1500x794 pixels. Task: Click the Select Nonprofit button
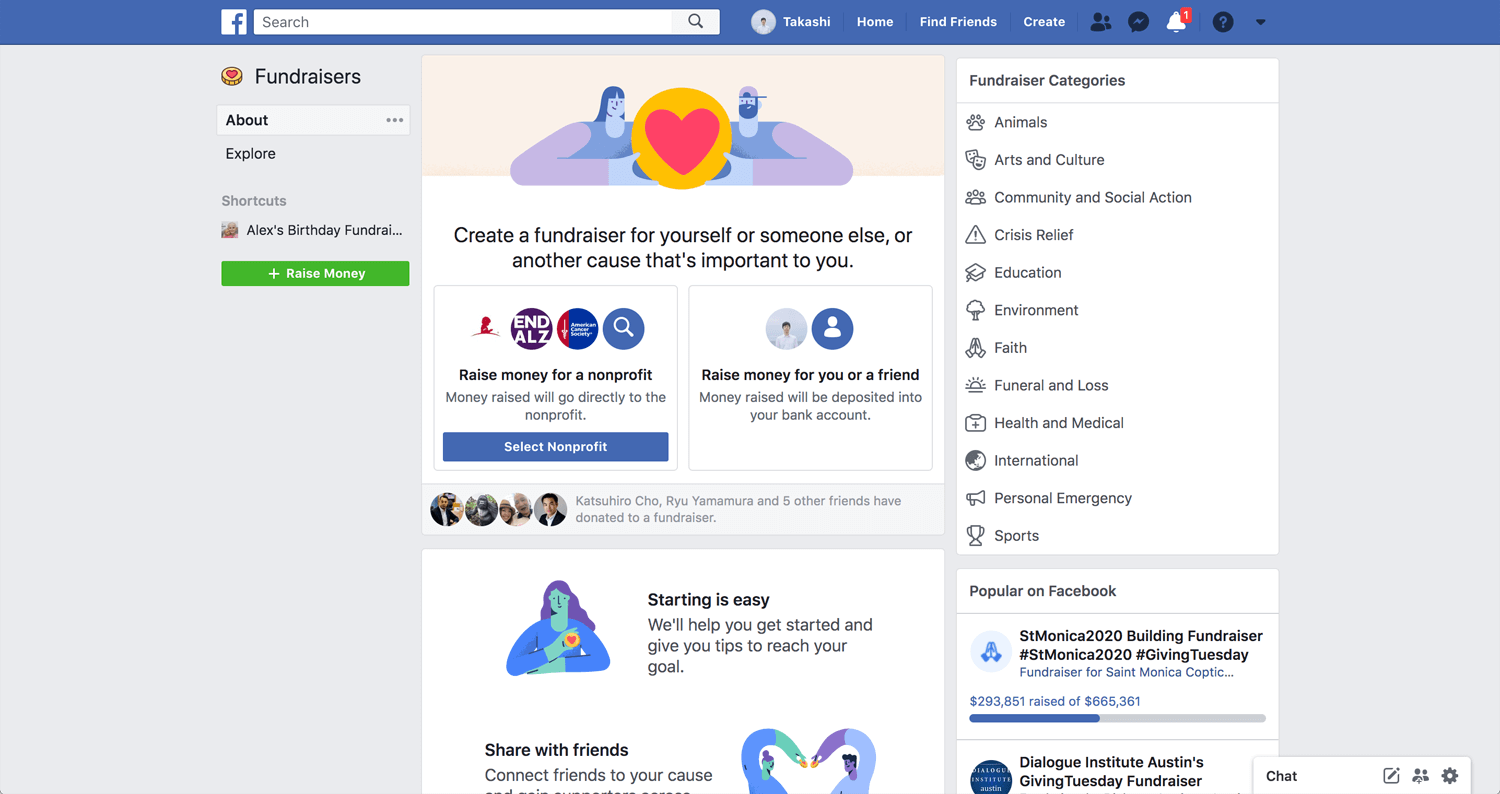pyautogui.click(x=556, y=447)
